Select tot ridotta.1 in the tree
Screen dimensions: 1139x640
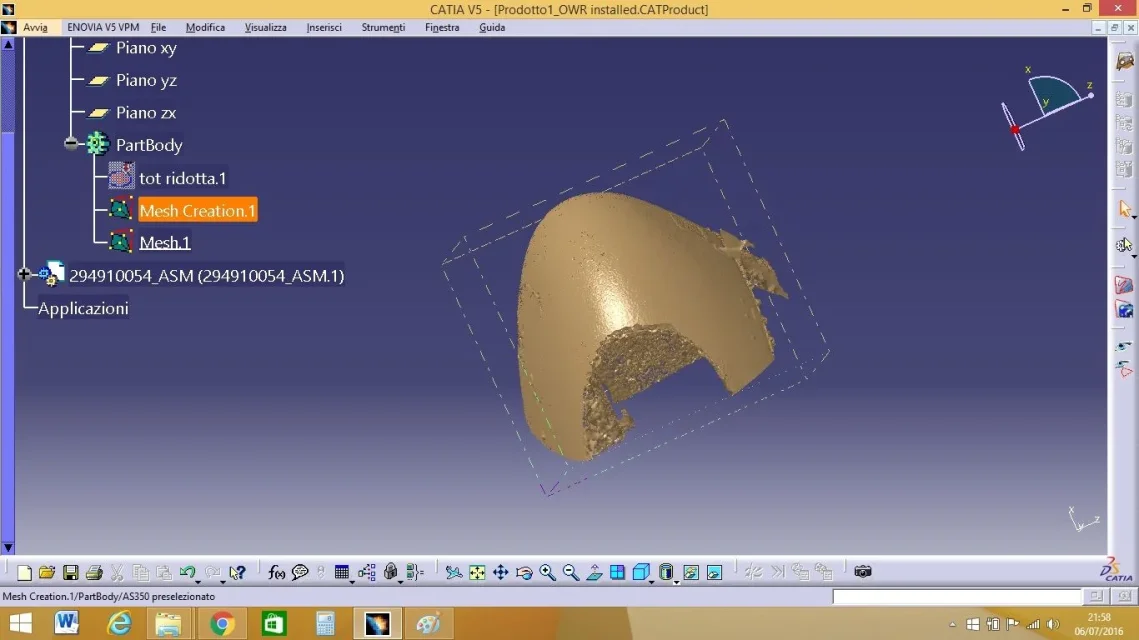click(x=182, y=178)
